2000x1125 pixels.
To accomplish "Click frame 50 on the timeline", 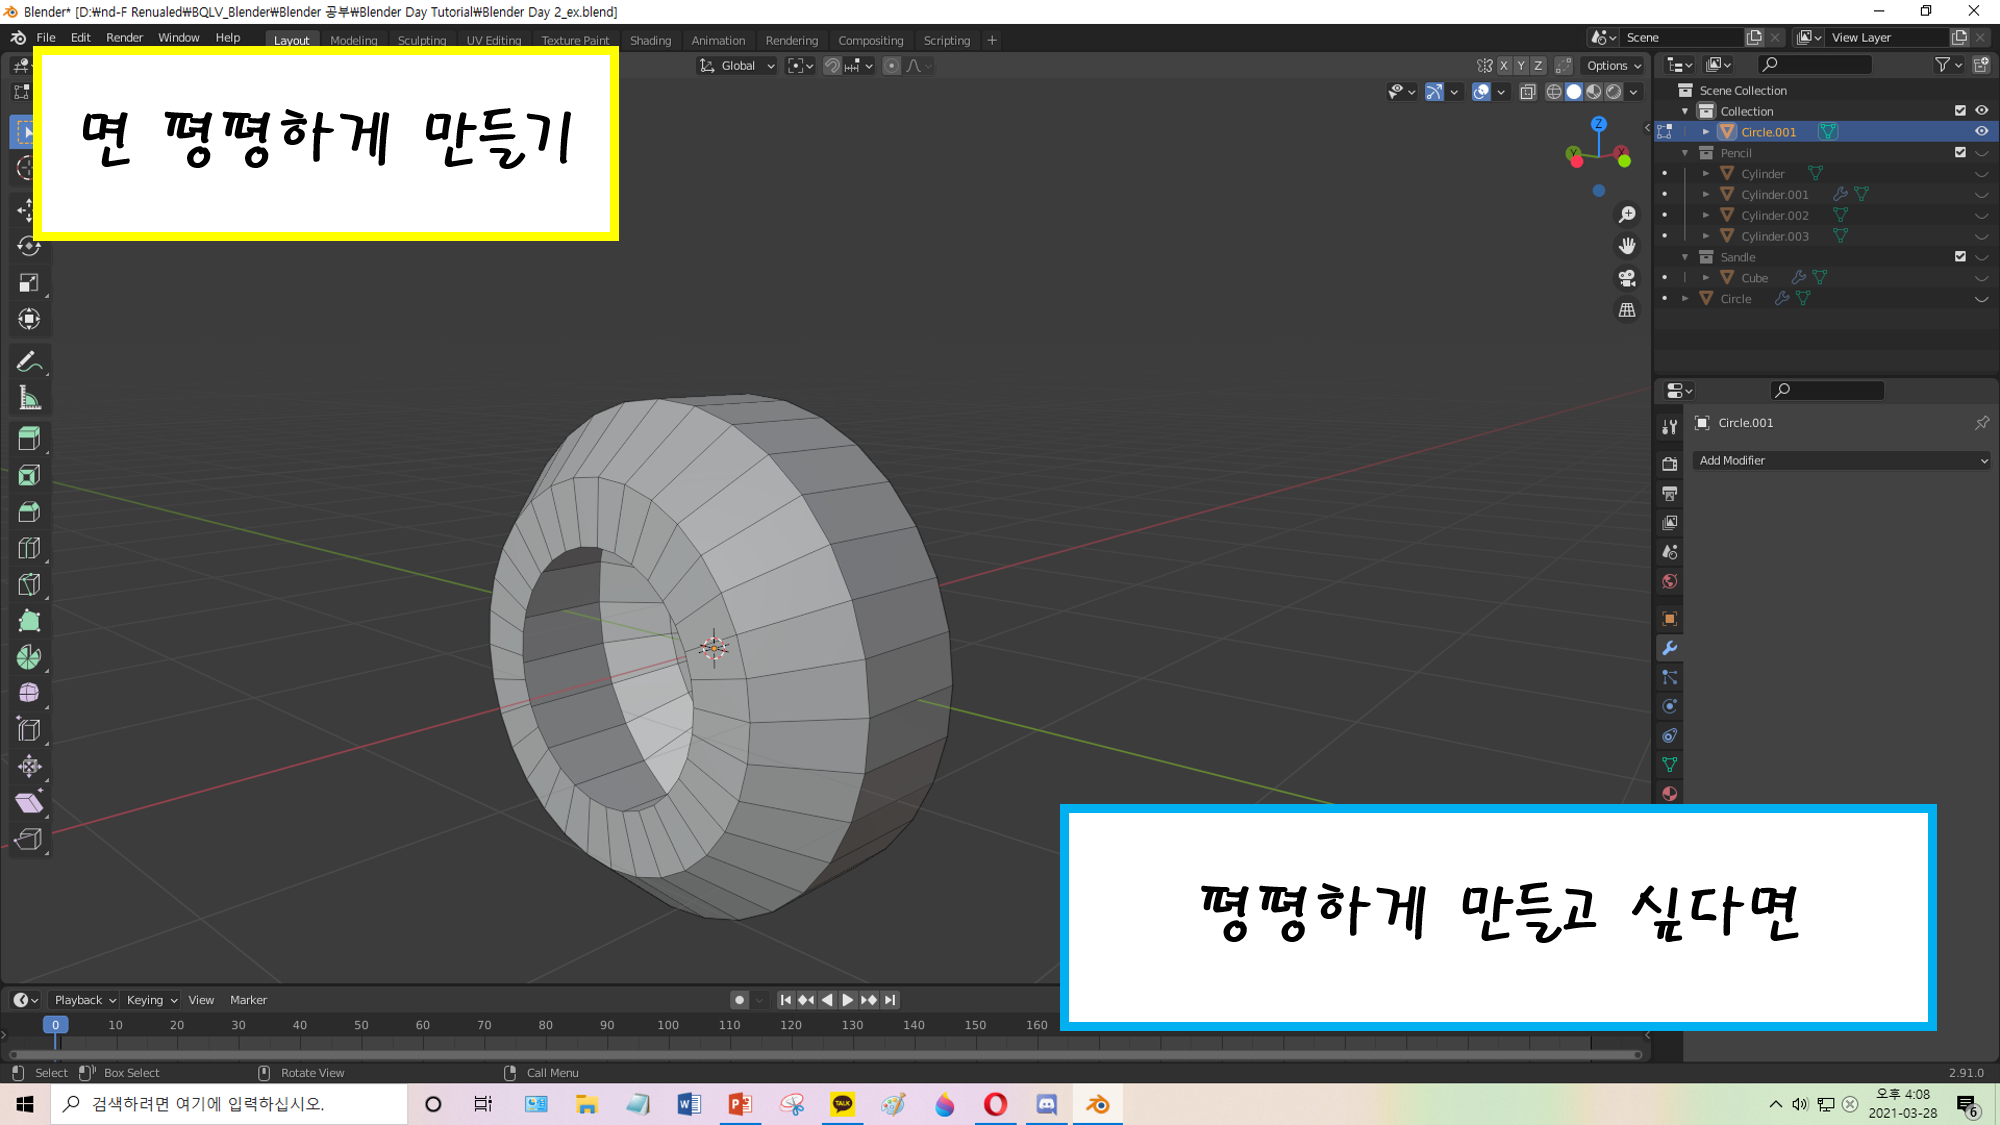I will pyautogui.click(x=361, y=1026).
